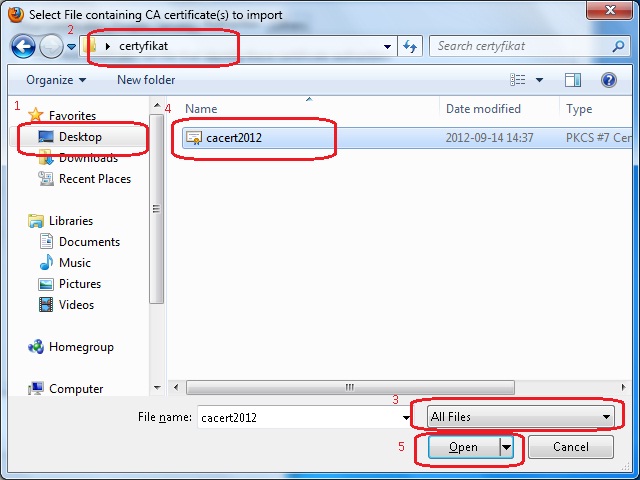Screen dimensions: 640x480
Task: Click the Back navigation arrow button
Action: 24,46
